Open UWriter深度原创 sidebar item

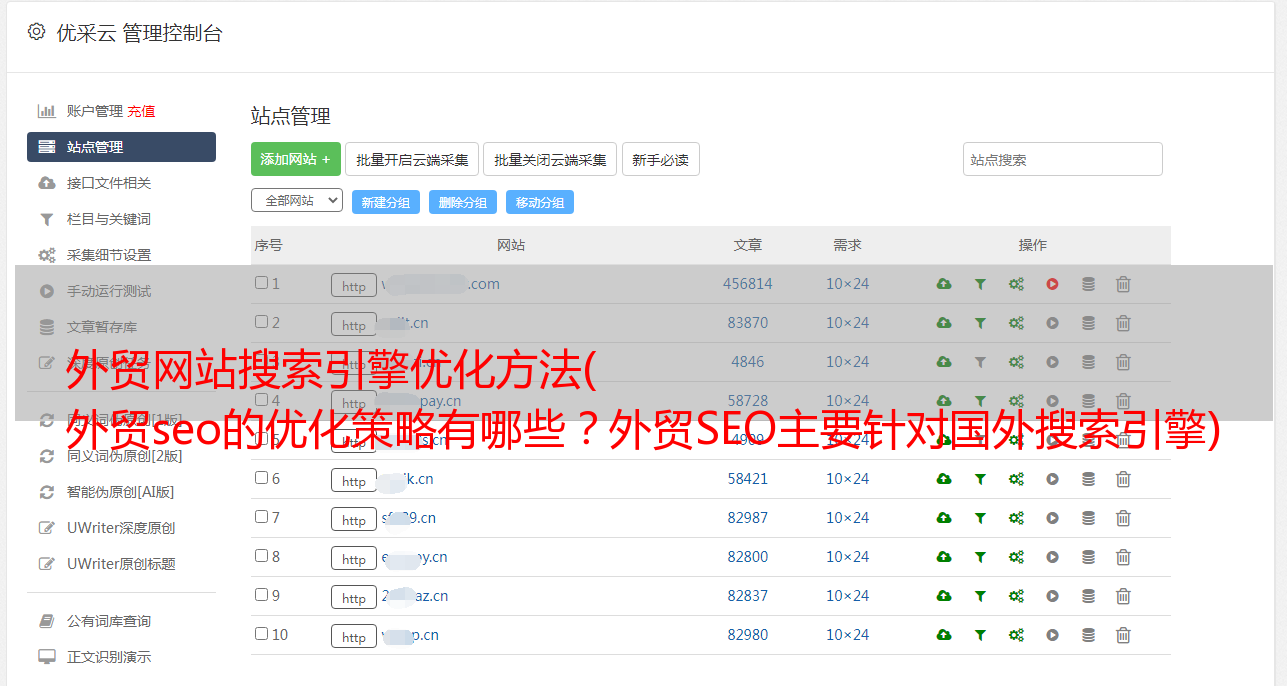121,528
